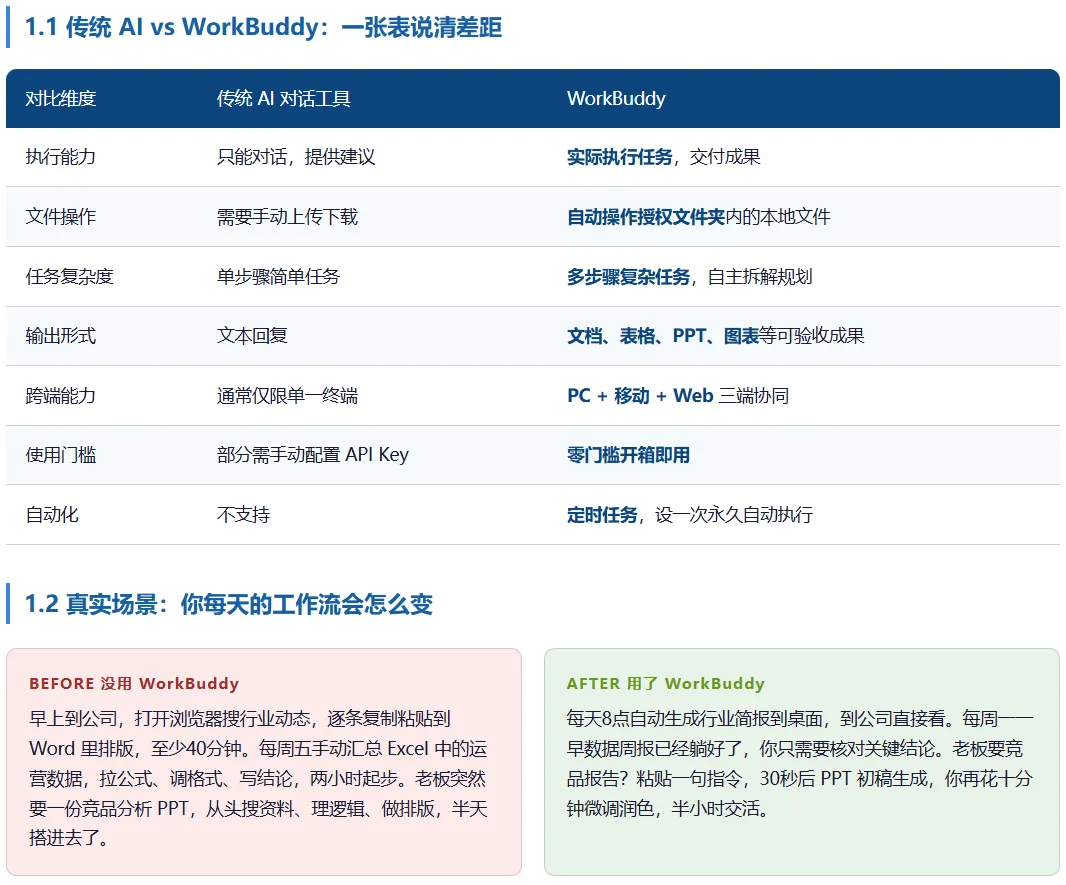Select the '执行能力' row label
Screen dimensions: 1066x885
tap(61, 157)
